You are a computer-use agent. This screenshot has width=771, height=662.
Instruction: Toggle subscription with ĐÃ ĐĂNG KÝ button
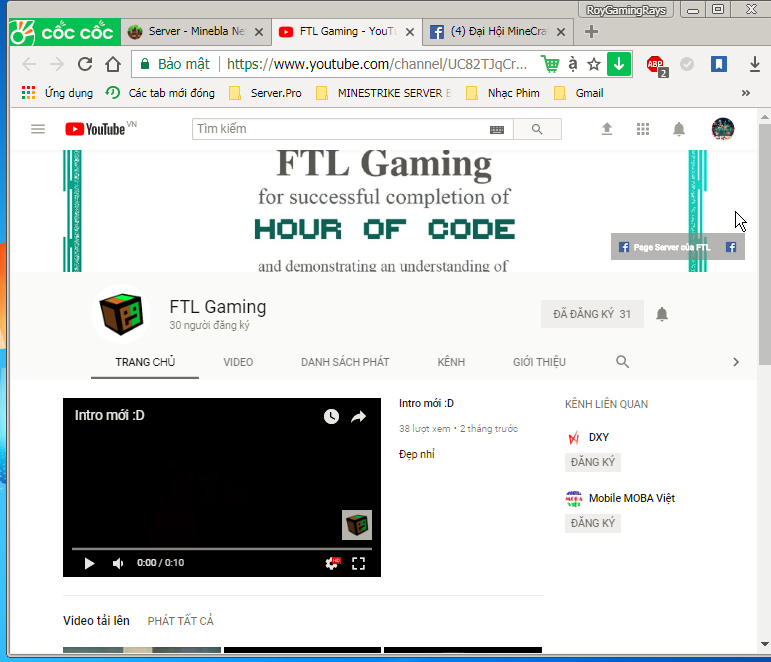(592, 314)
